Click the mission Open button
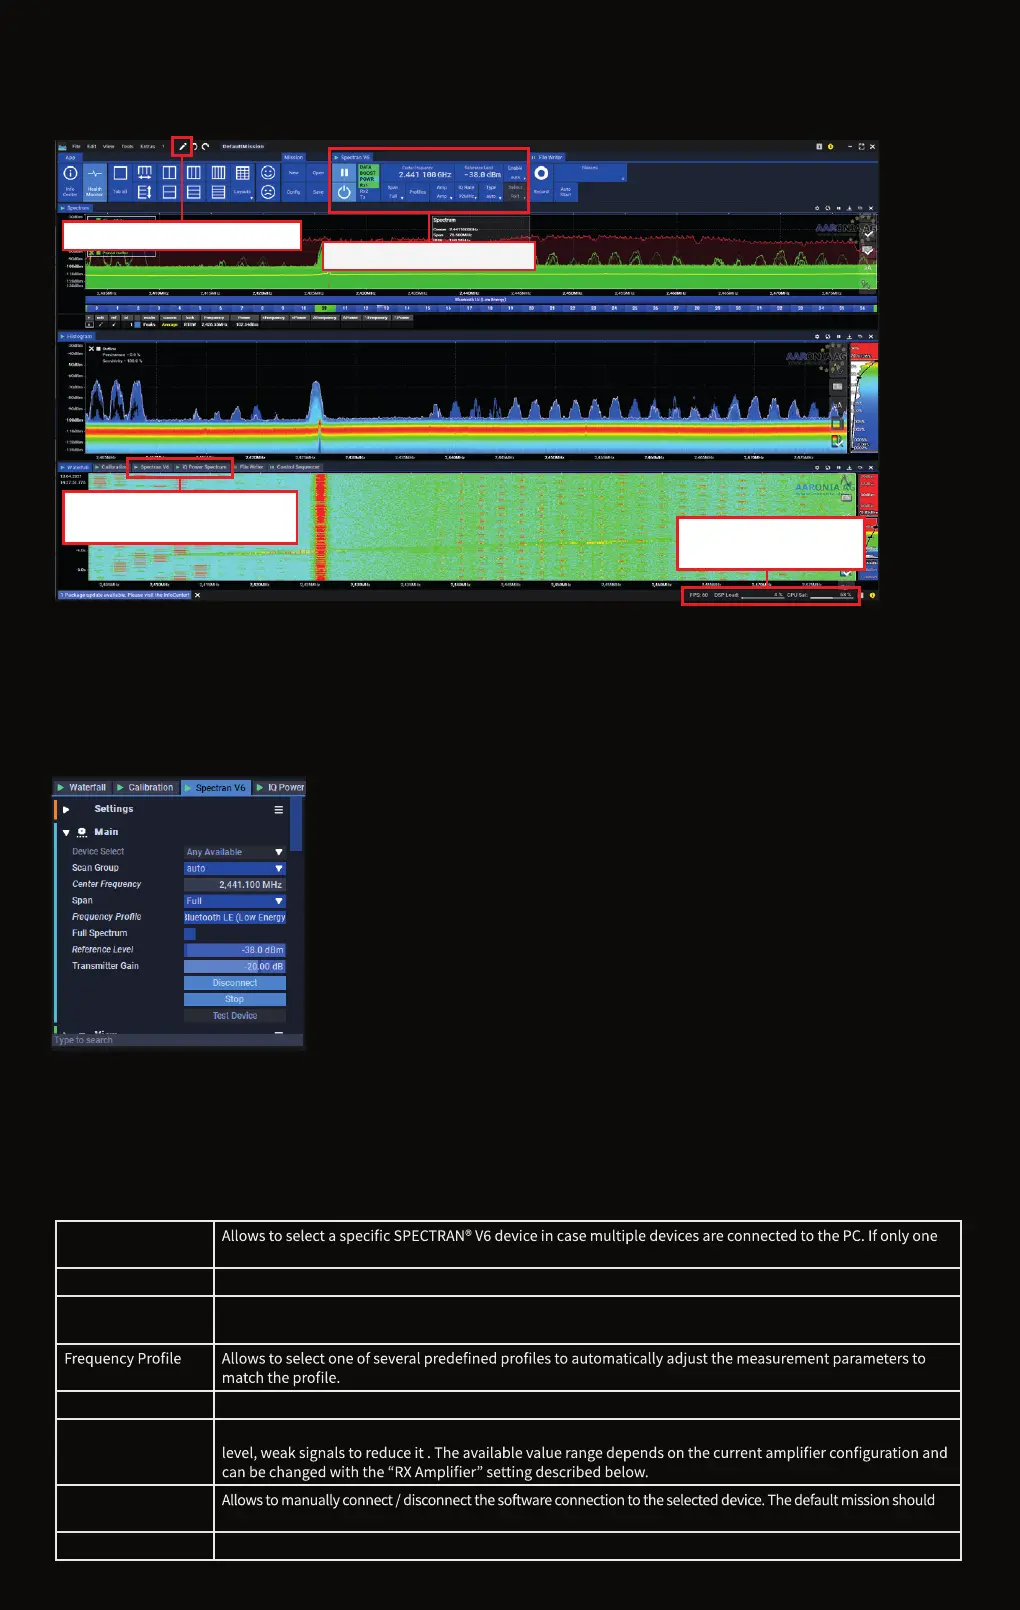The height and width of the screenshot is (1610, 1020). pyautogui.click(x=318, y=173)
